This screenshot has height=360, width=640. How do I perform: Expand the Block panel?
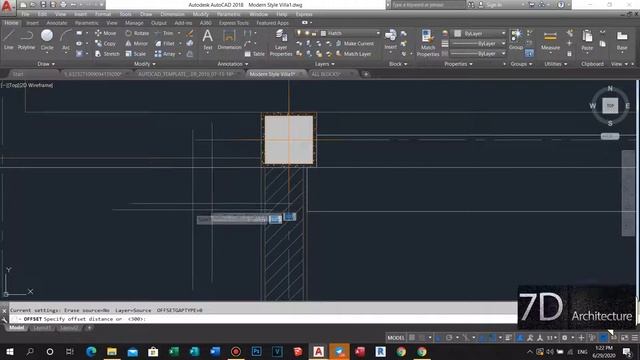click(x=398, y=64)
